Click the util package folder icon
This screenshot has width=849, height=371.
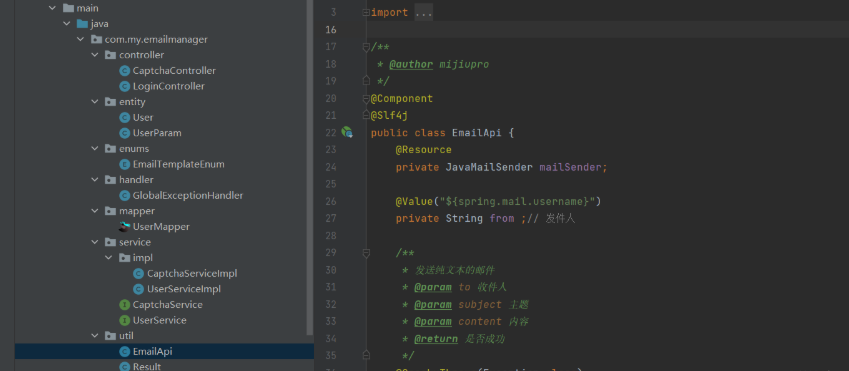110,336
